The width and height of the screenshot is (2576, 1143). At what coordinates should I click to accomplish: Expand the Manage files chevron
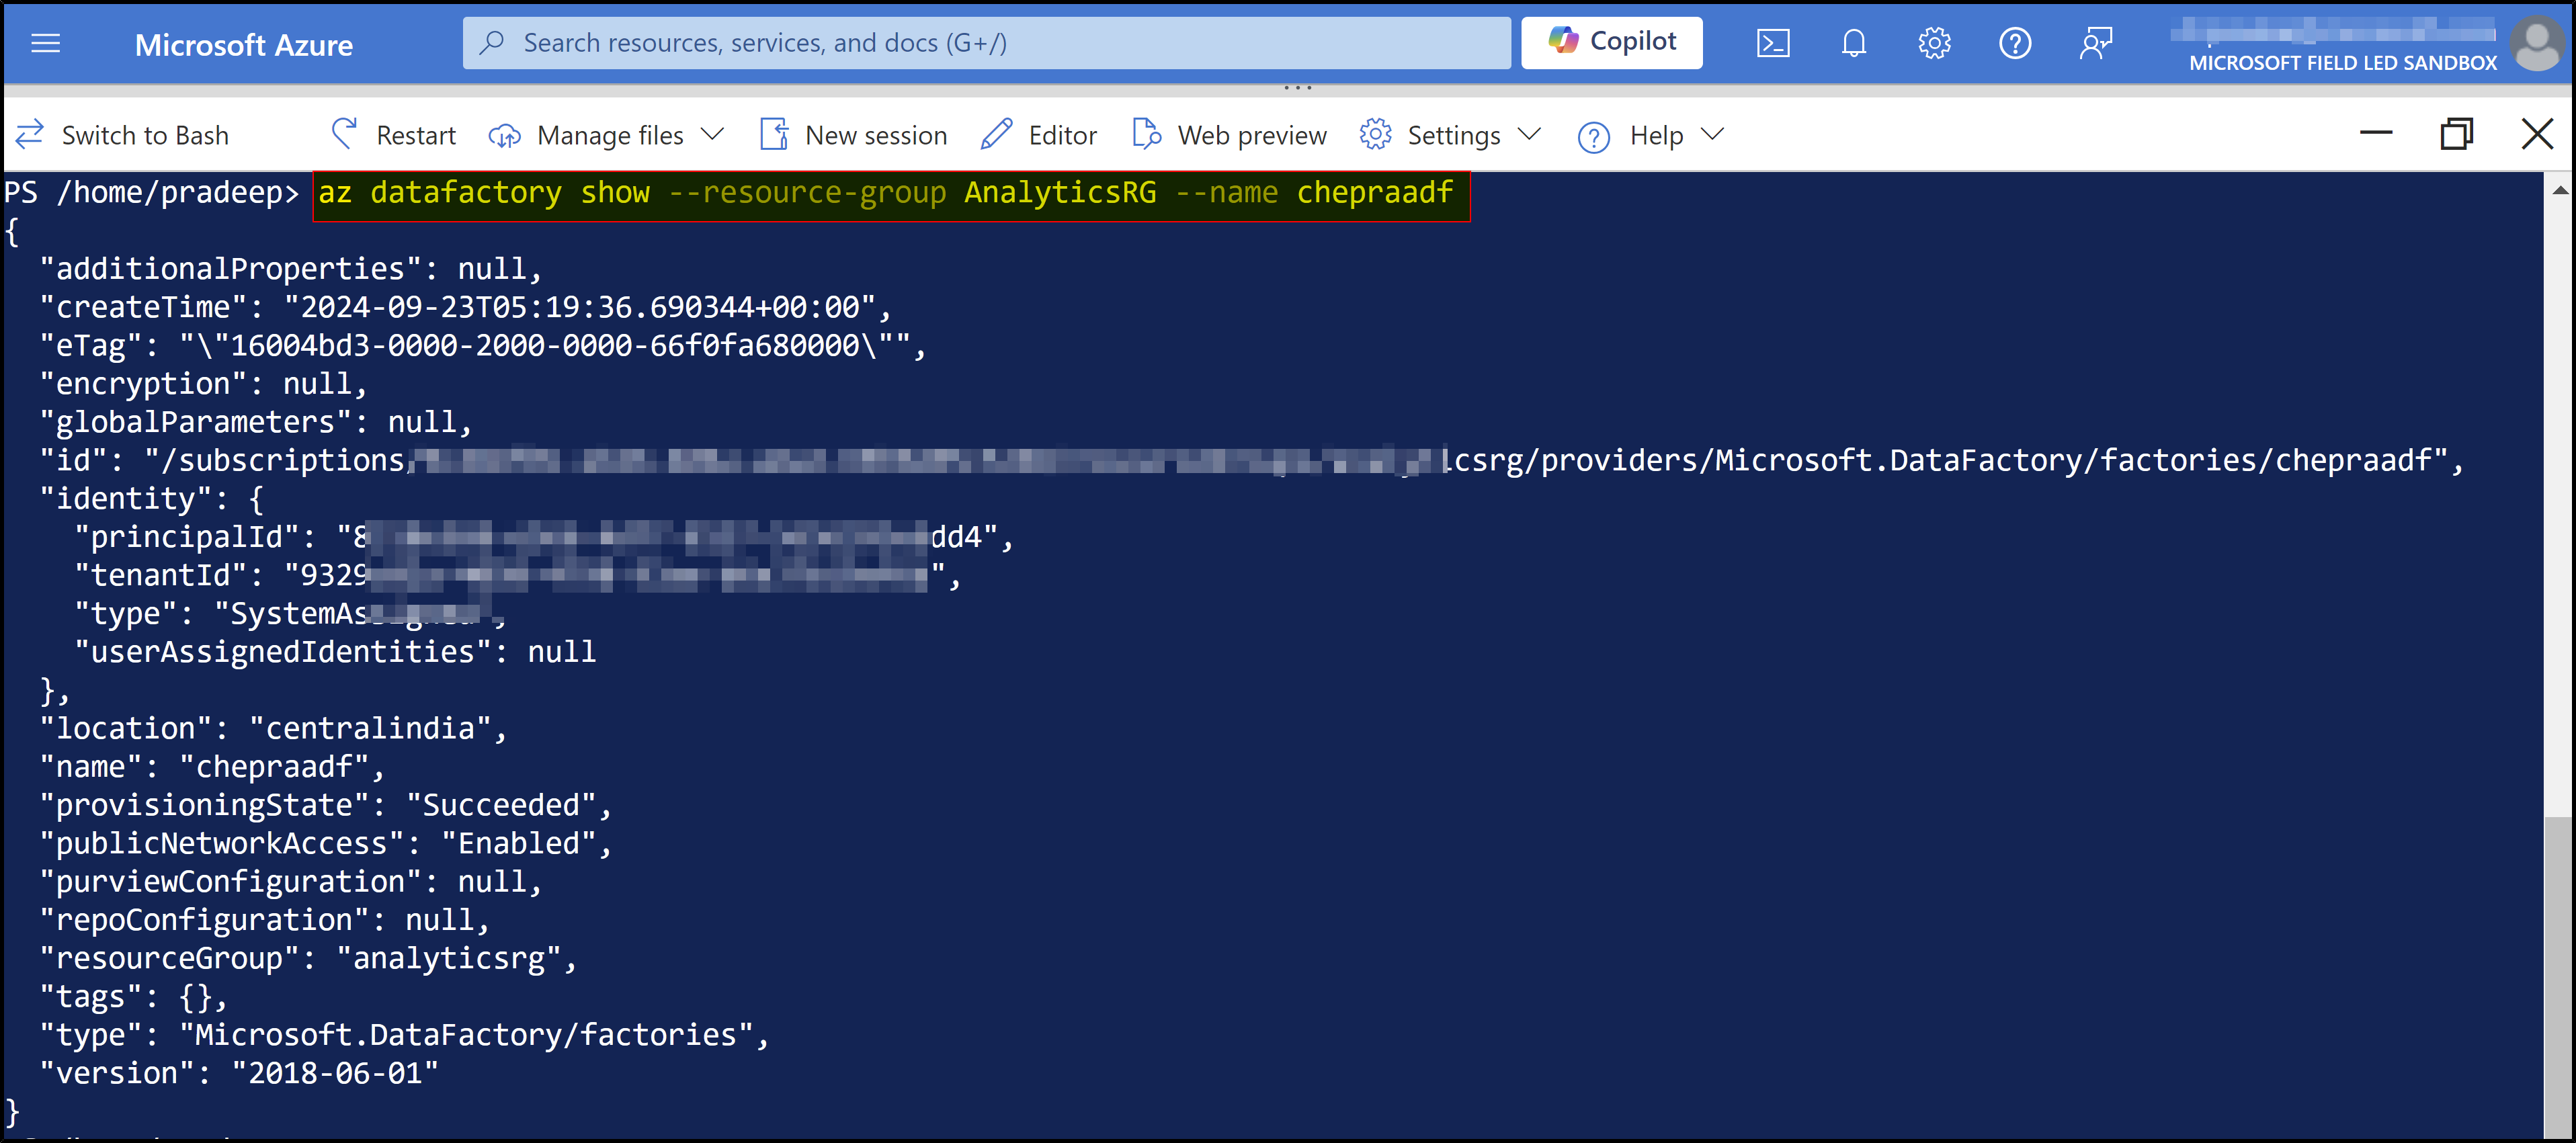pos(712,134)
